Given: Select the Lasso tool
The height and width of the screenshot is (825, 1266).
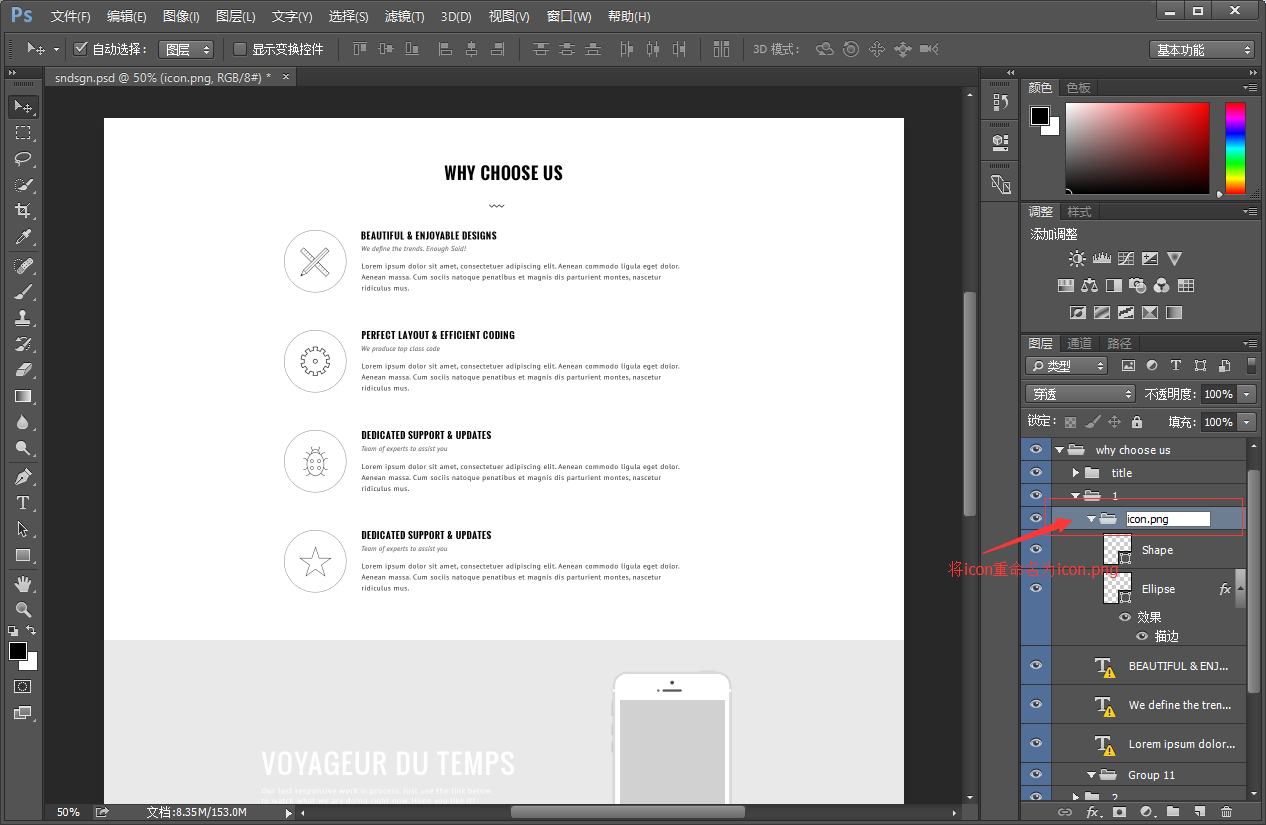Looking at the screenshot, I should pos(22,159).
